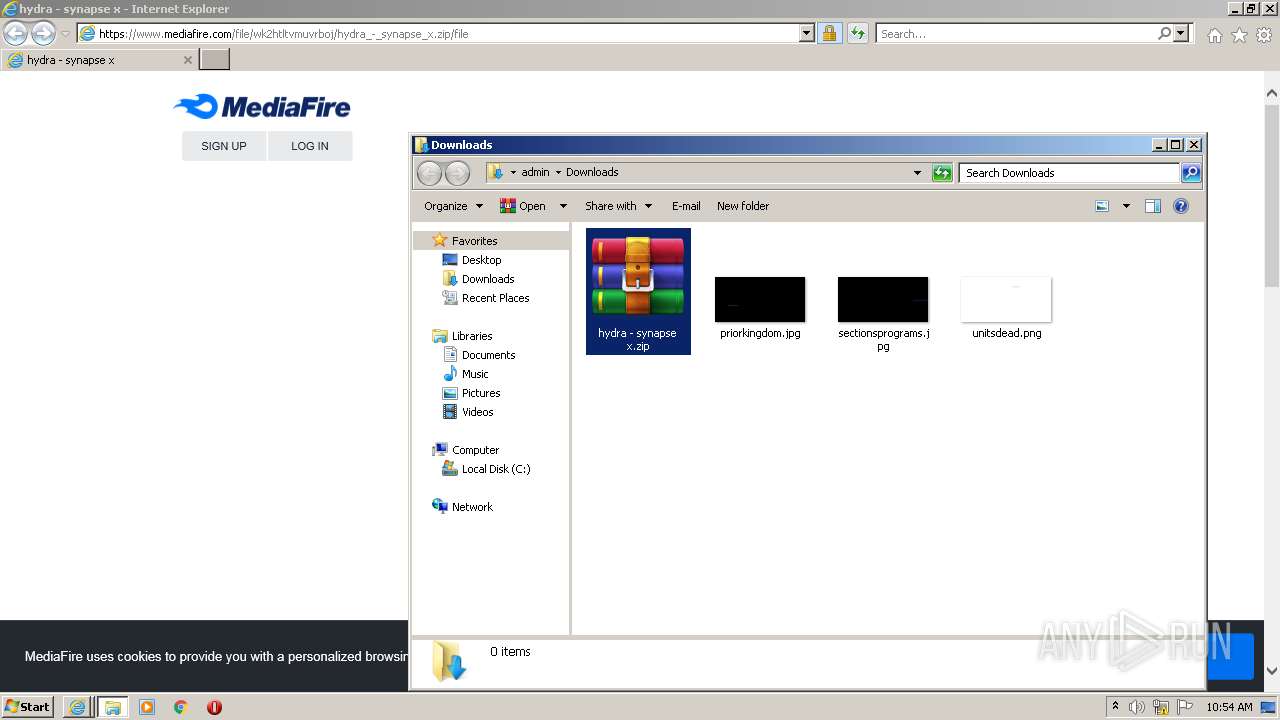This screenshot has height=720, width=1280.
Task: Open IE Tools gear icon
Action: click(x=1264, y=35)
